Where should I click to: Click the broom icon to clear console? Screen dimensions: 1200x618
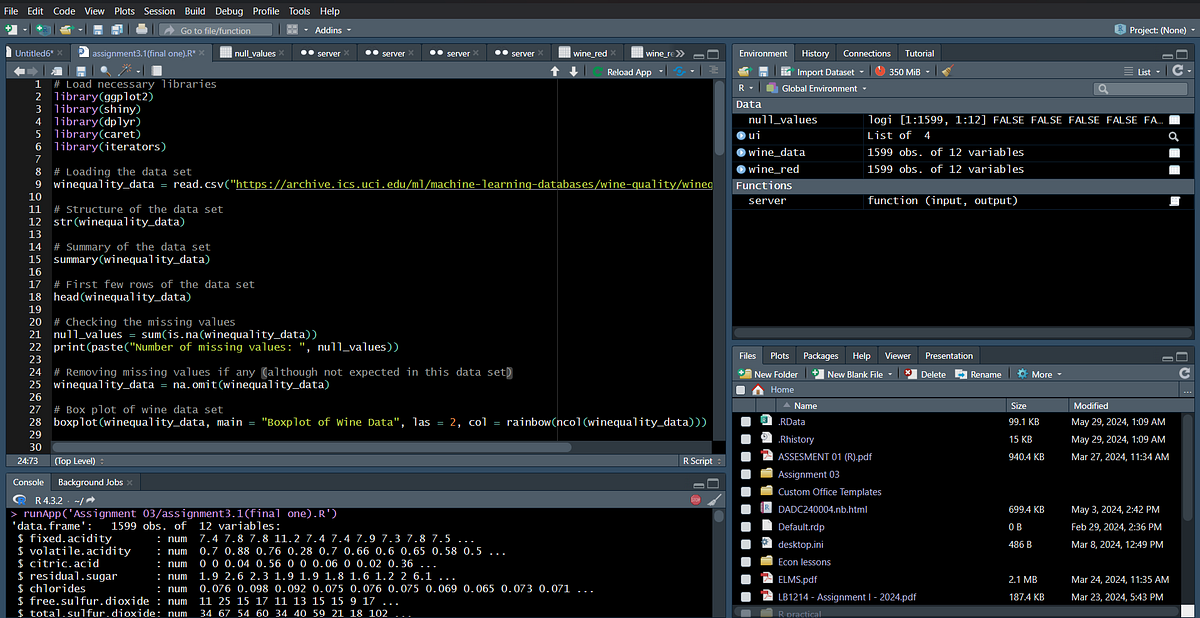click(x=714, y=499)
